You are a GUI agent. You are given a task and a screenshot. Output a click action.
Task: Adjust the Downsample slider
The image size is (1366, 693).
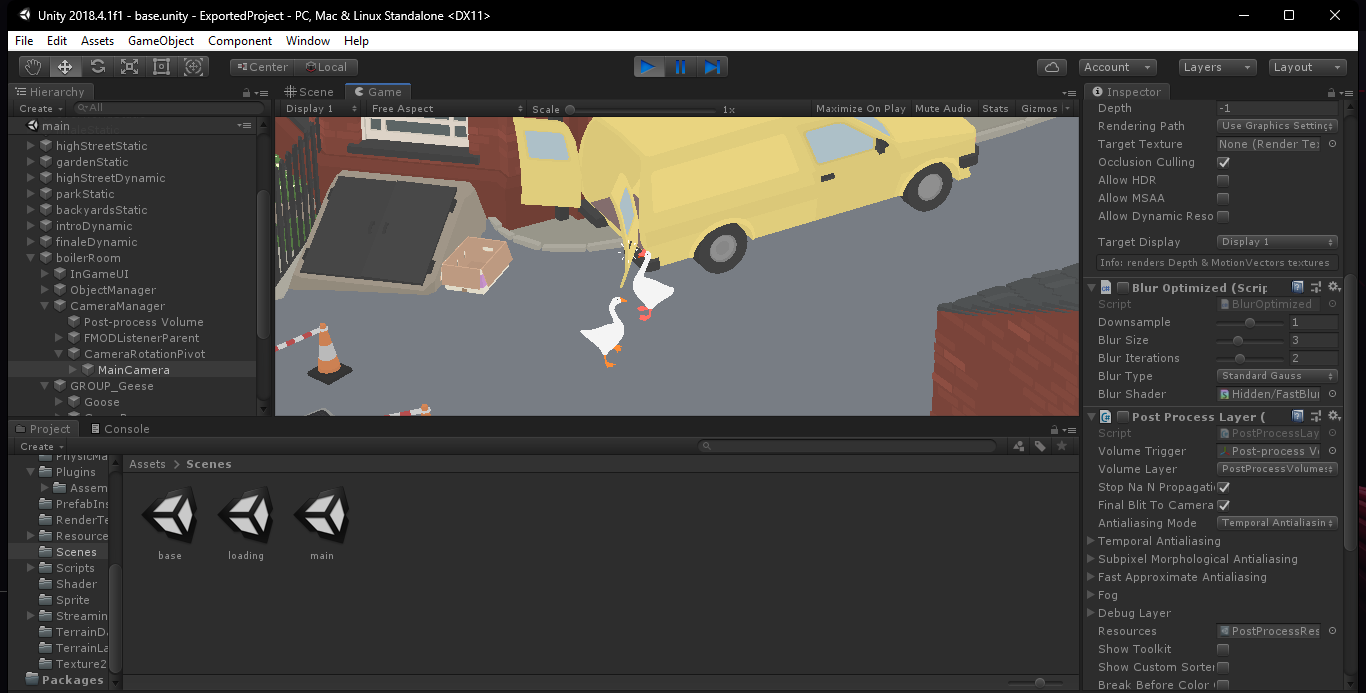coord(1250,322)
